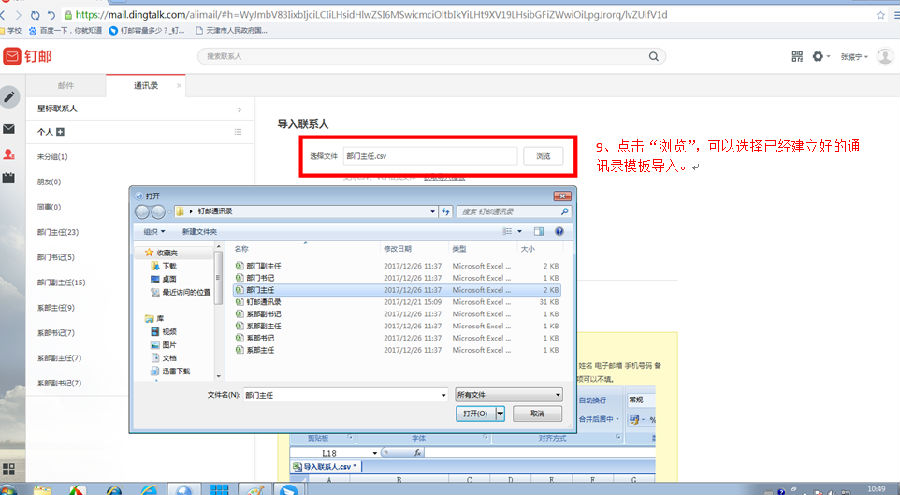Image resolution: width=900 pixels, height=495 pixels.
Task: Open the 所有文件 file type dropdown
Action: [508, 395]
